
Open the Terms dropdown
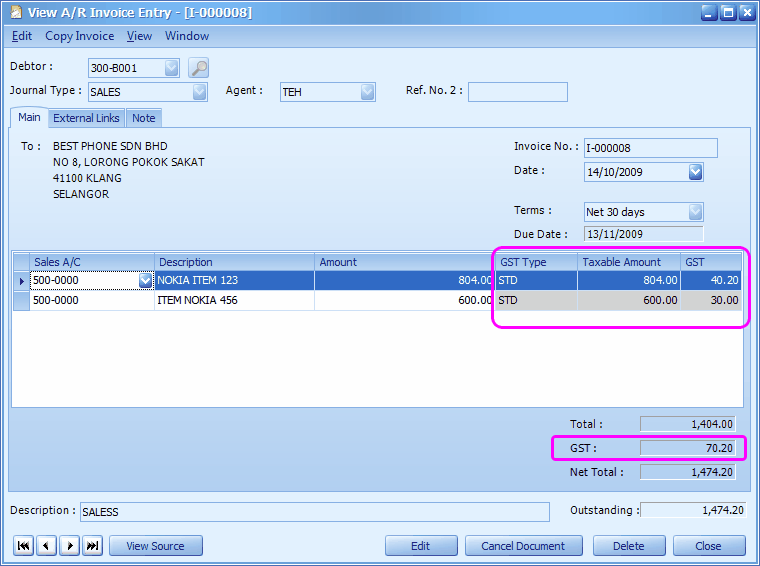point(695,212)
